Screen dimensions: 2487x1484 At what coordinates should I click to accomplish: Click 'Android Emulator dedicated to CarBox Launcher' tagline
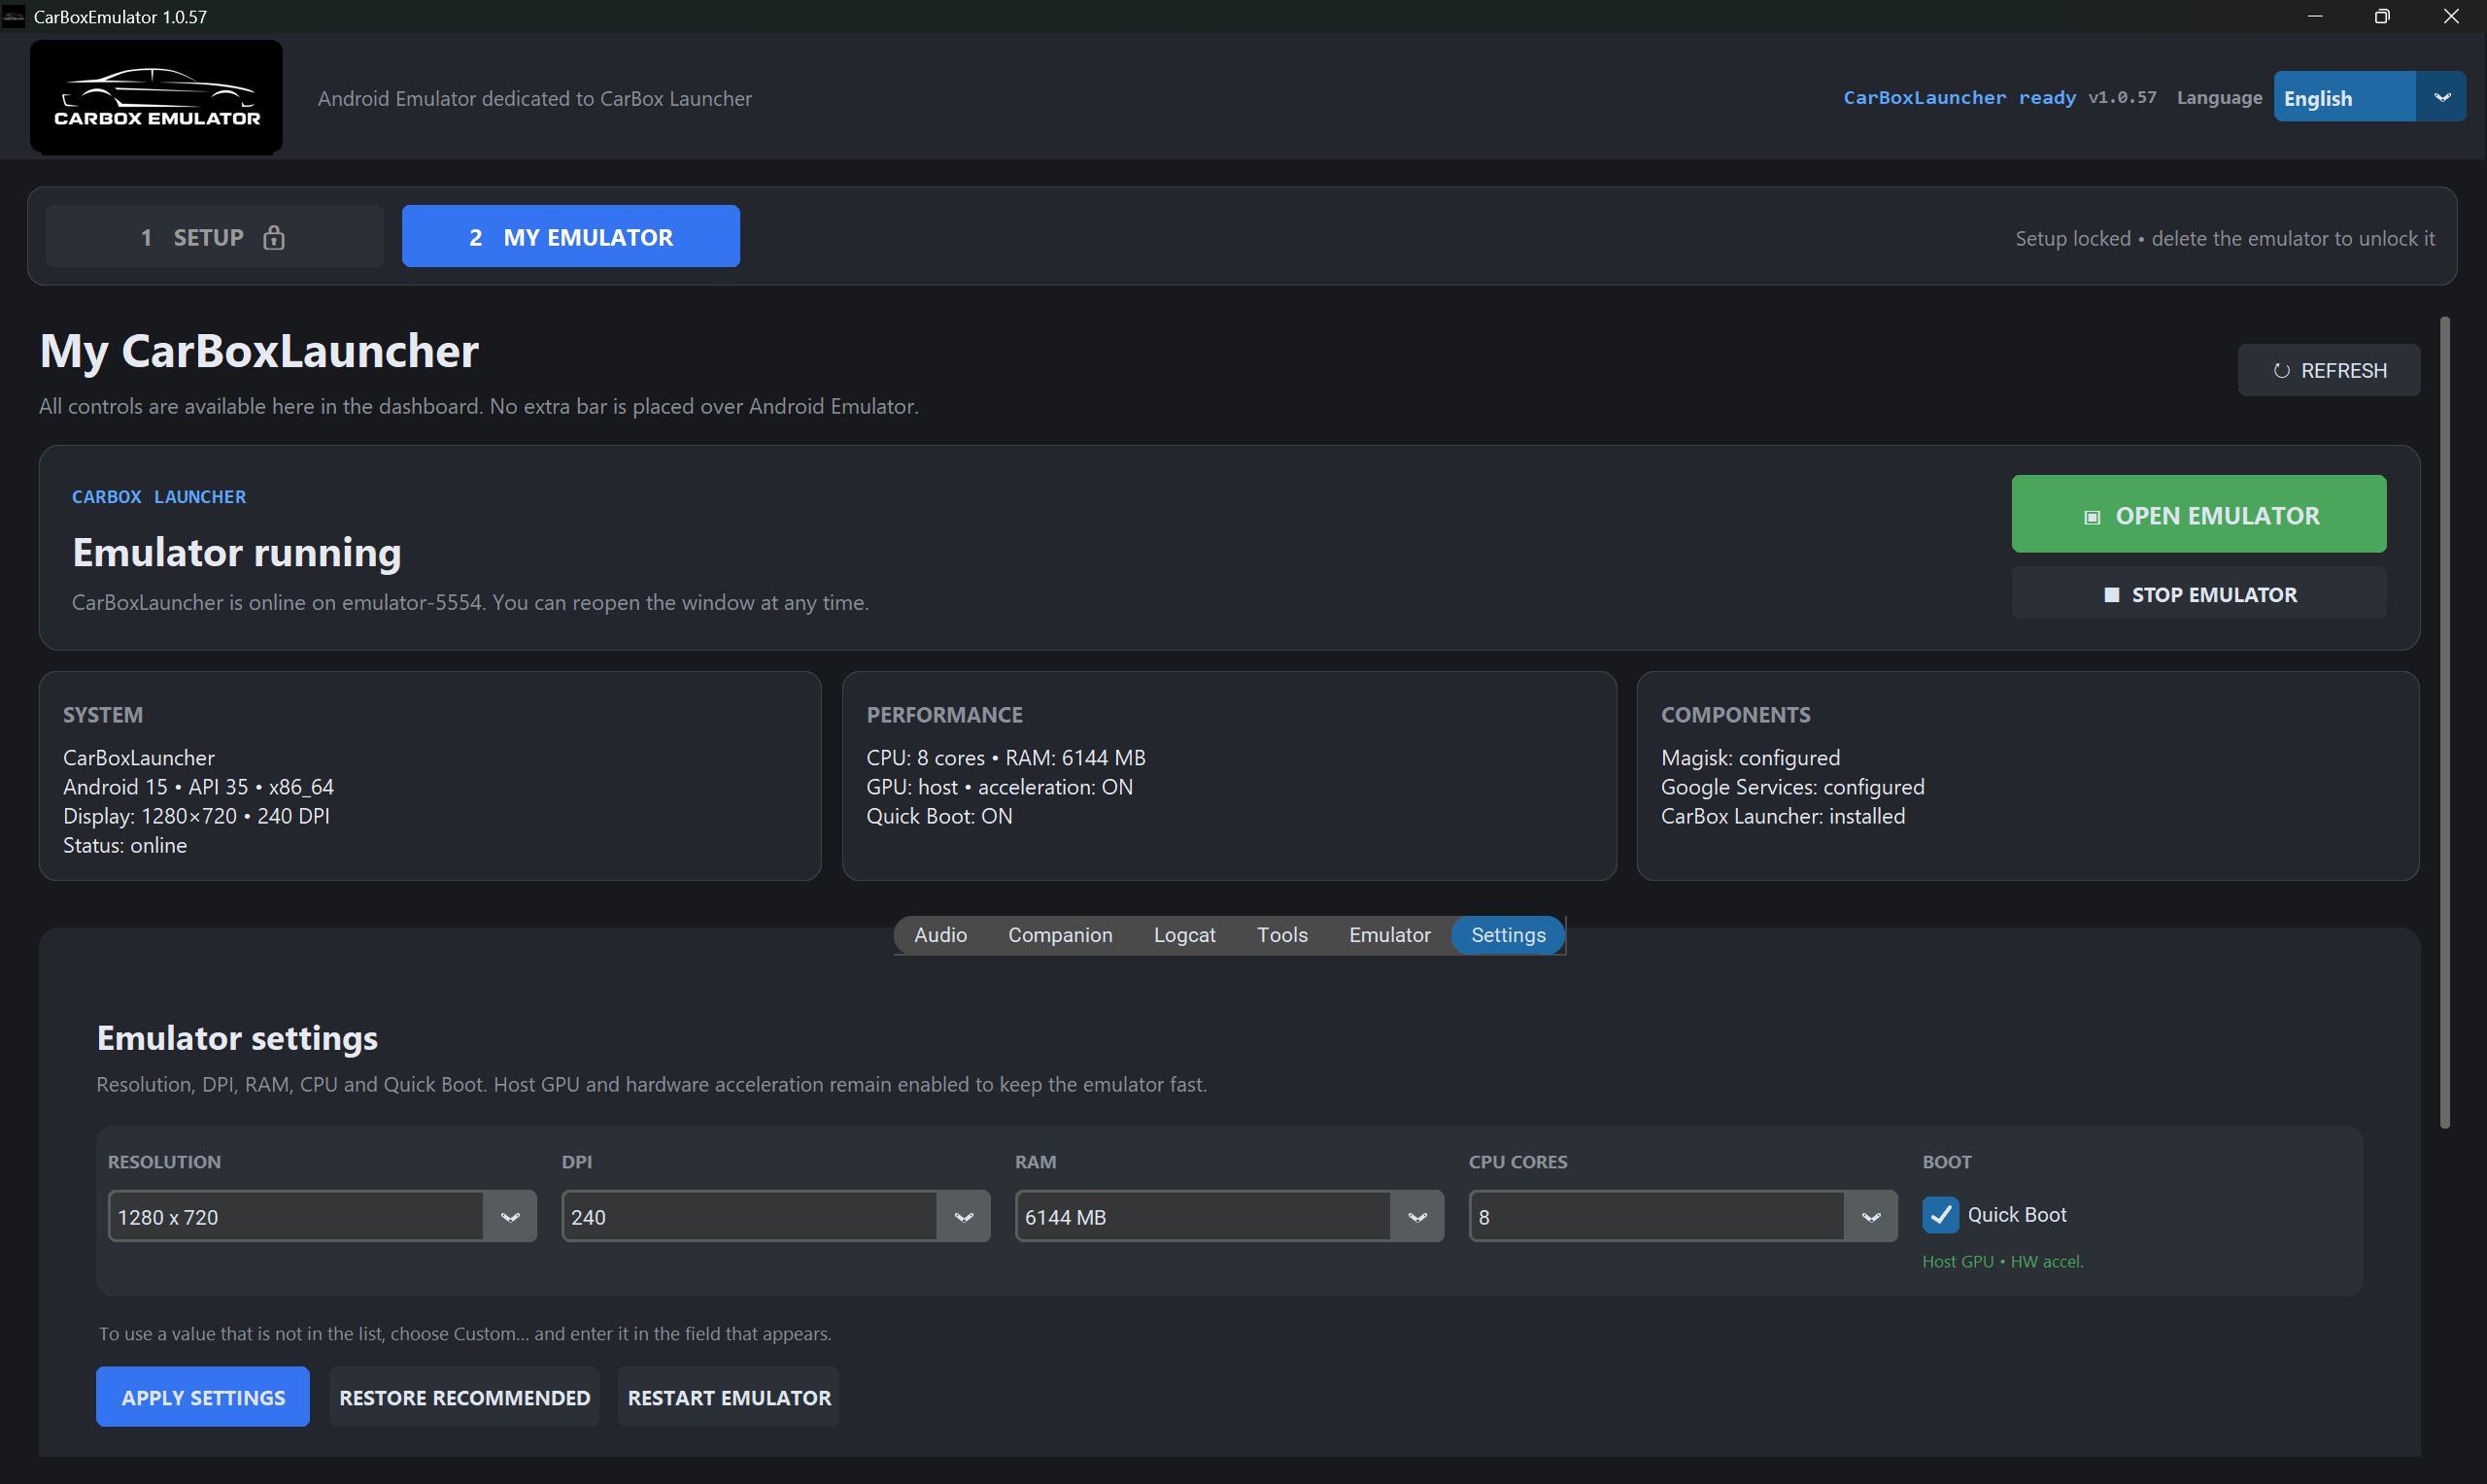(x=534, y=98)
